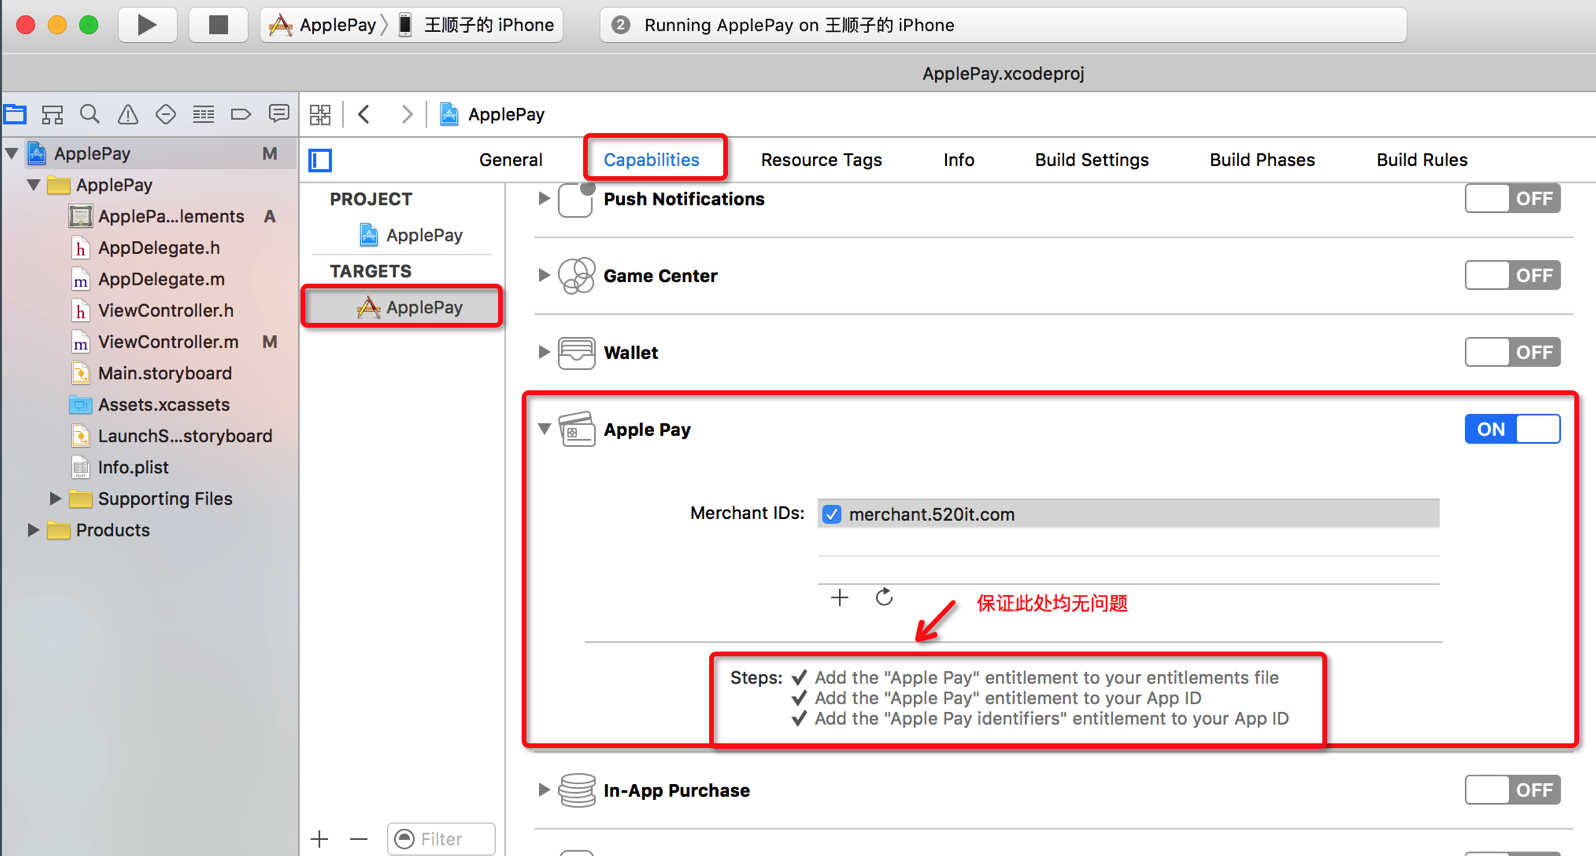Screen dimensions: 1596x856
Task: Add a new Merchant ID
Action: [x=840, y=597]
